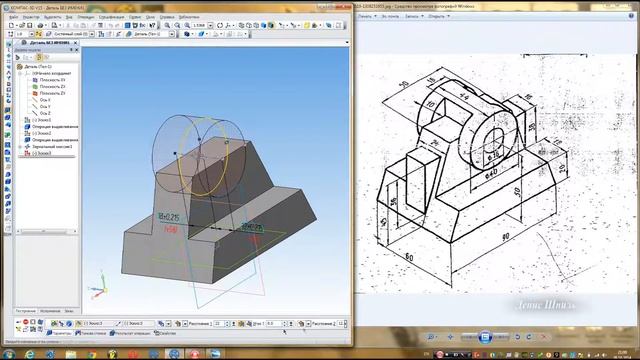
Task: Click the Print icon in toolbar
Action: coord(40,25)
